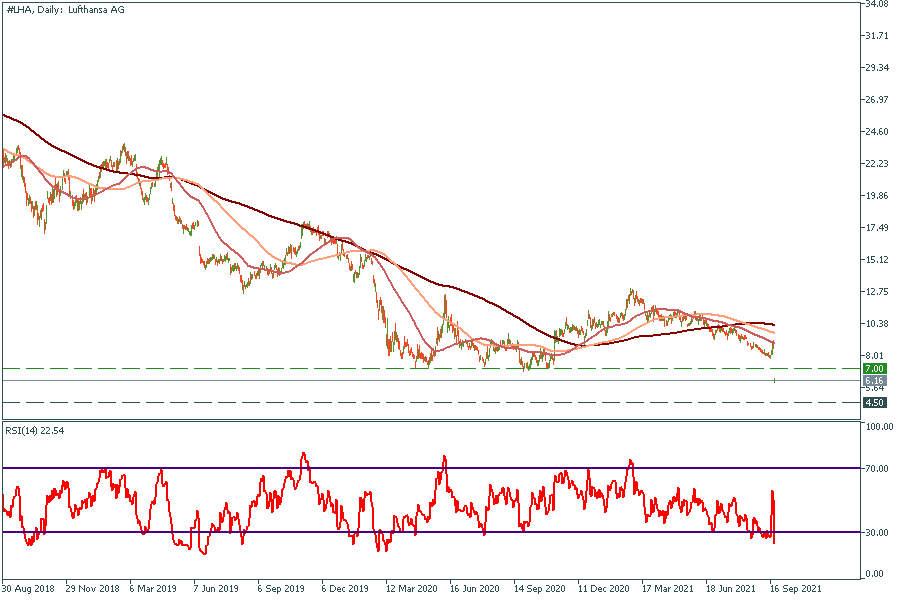Click the 16 Sep 2021 date label
Screen dimensions: 900x600
[x=796, y=589]
